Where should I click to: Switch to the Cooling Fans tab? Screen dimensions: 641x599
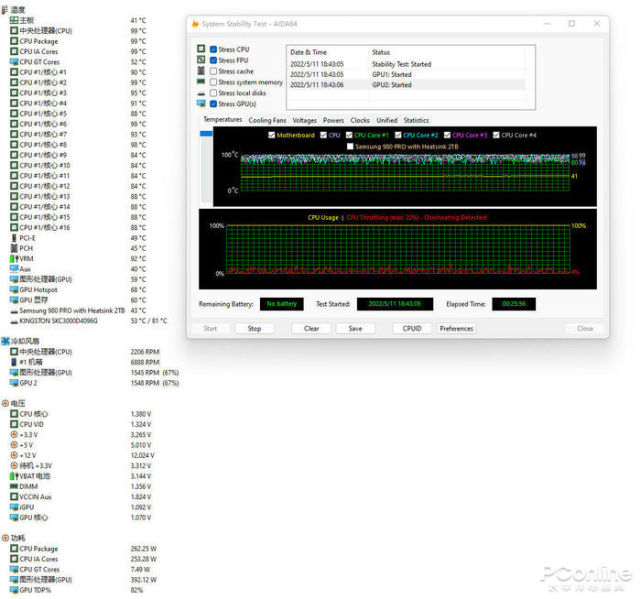click(267, 120)
